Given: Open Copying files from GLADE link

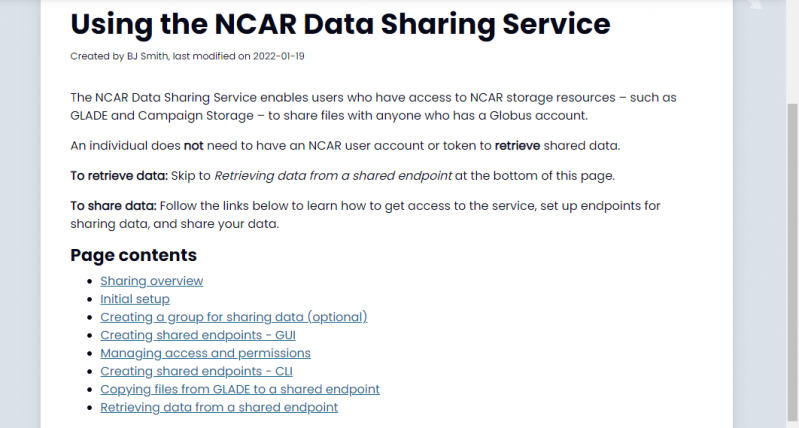Looking at the screenshot, I should click(x=239, y=389).
